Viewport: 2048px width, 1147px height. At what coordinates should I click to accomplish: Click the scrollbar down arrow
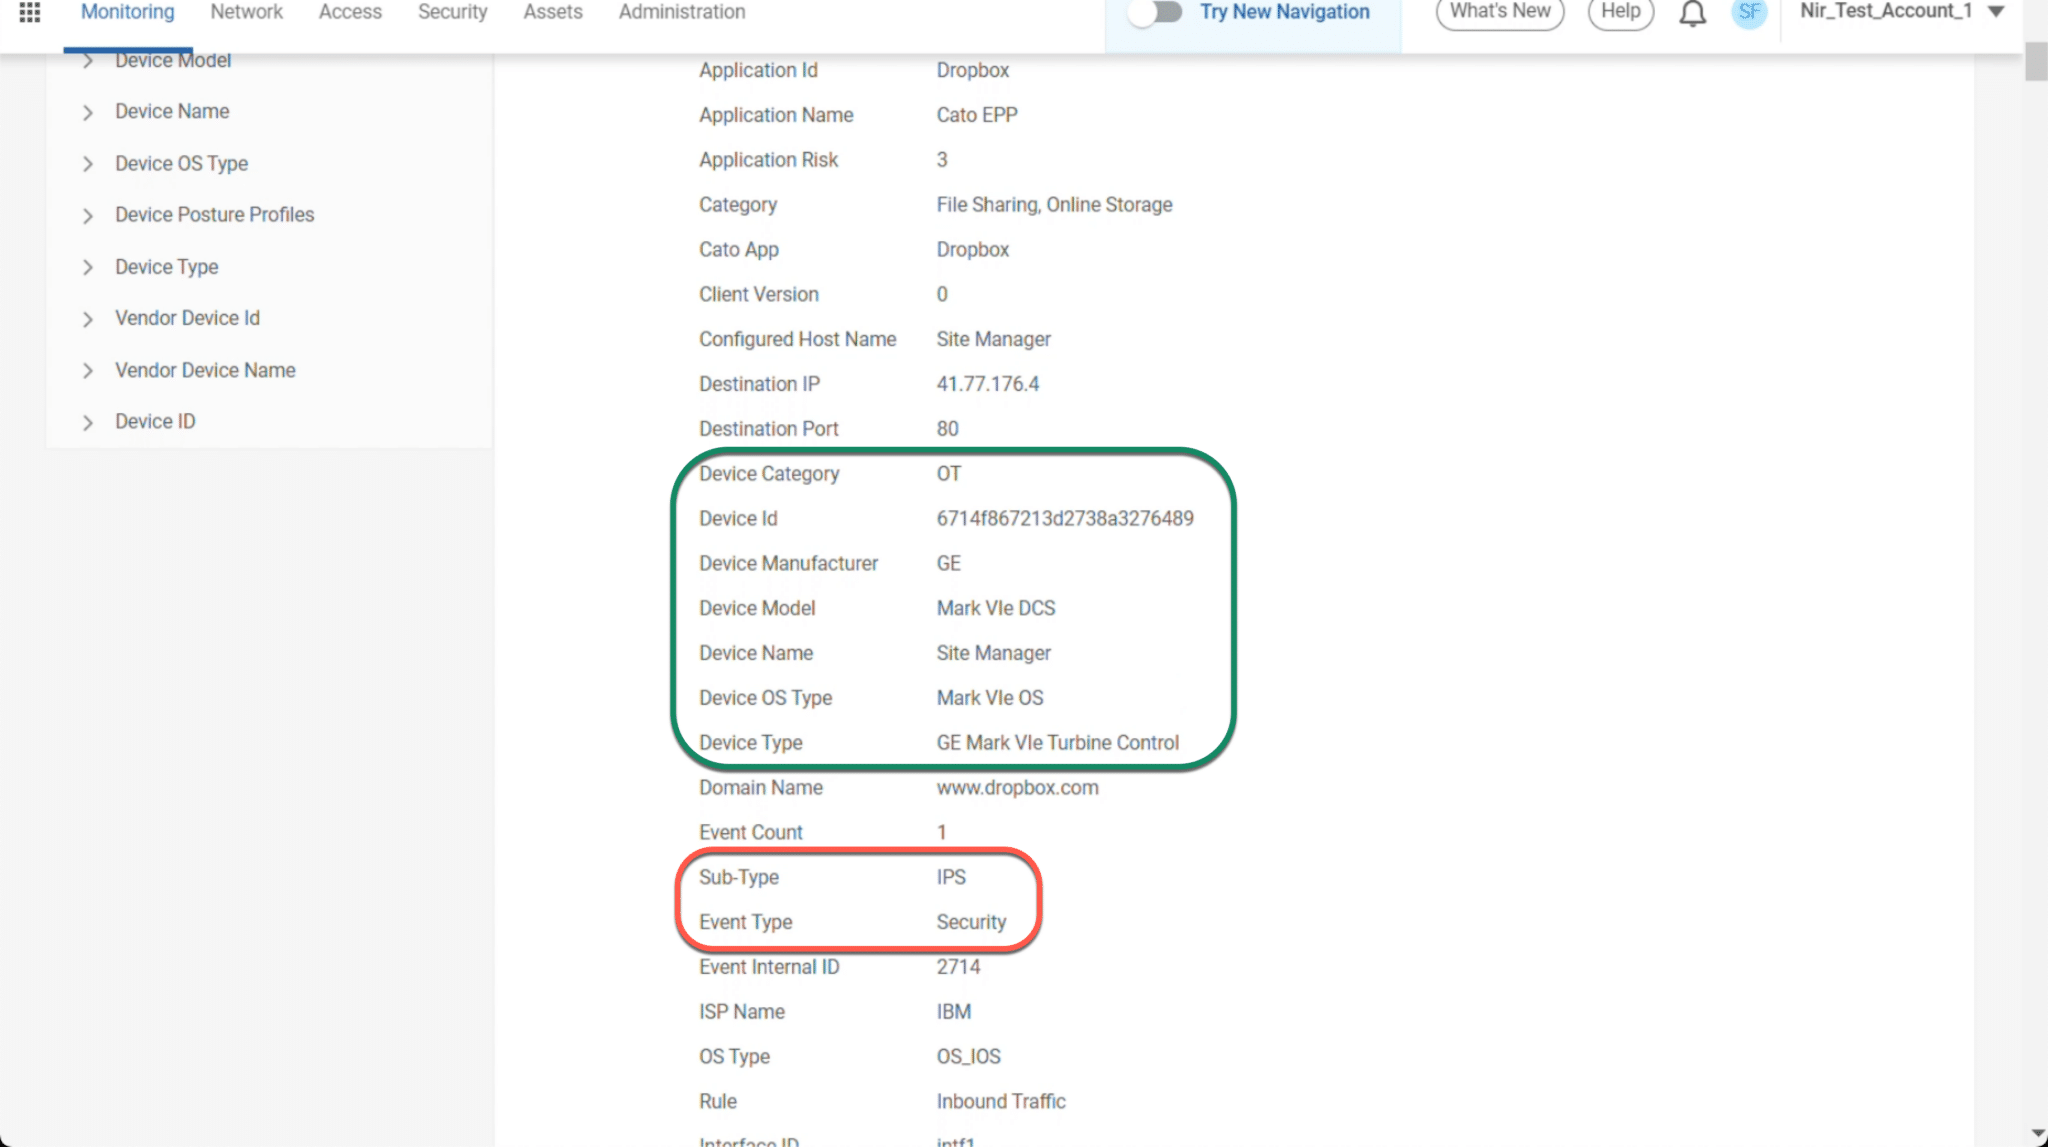[2037, 1134]
